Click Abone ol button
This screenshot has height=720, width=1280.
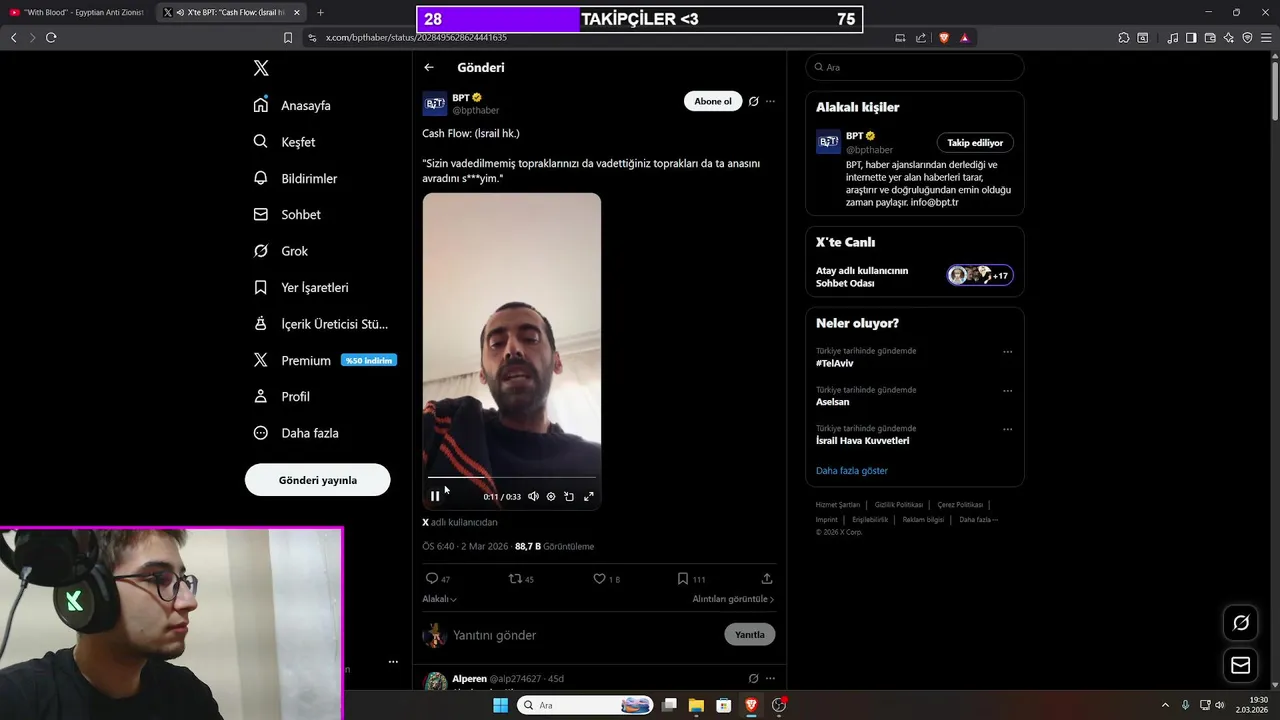click(713, 101)
